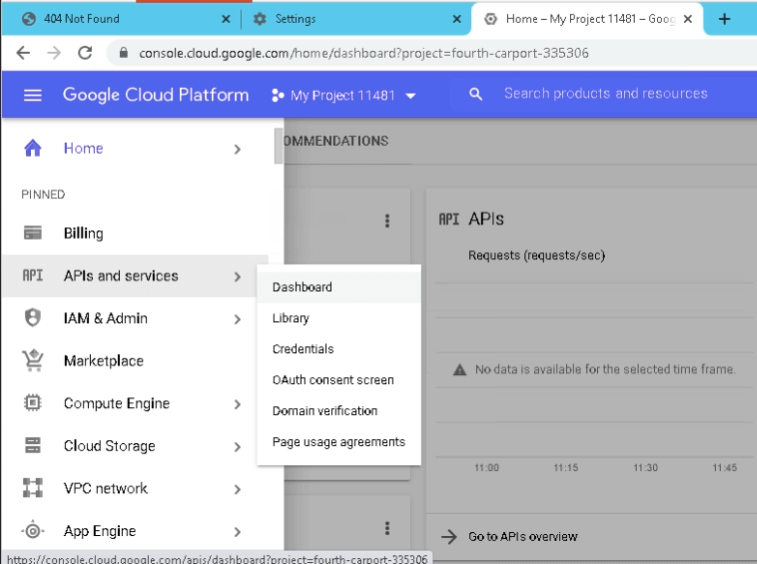757x564 pixels.
Task: Click the sidebar scrollbar thumb
Action: tap(278, 146)
